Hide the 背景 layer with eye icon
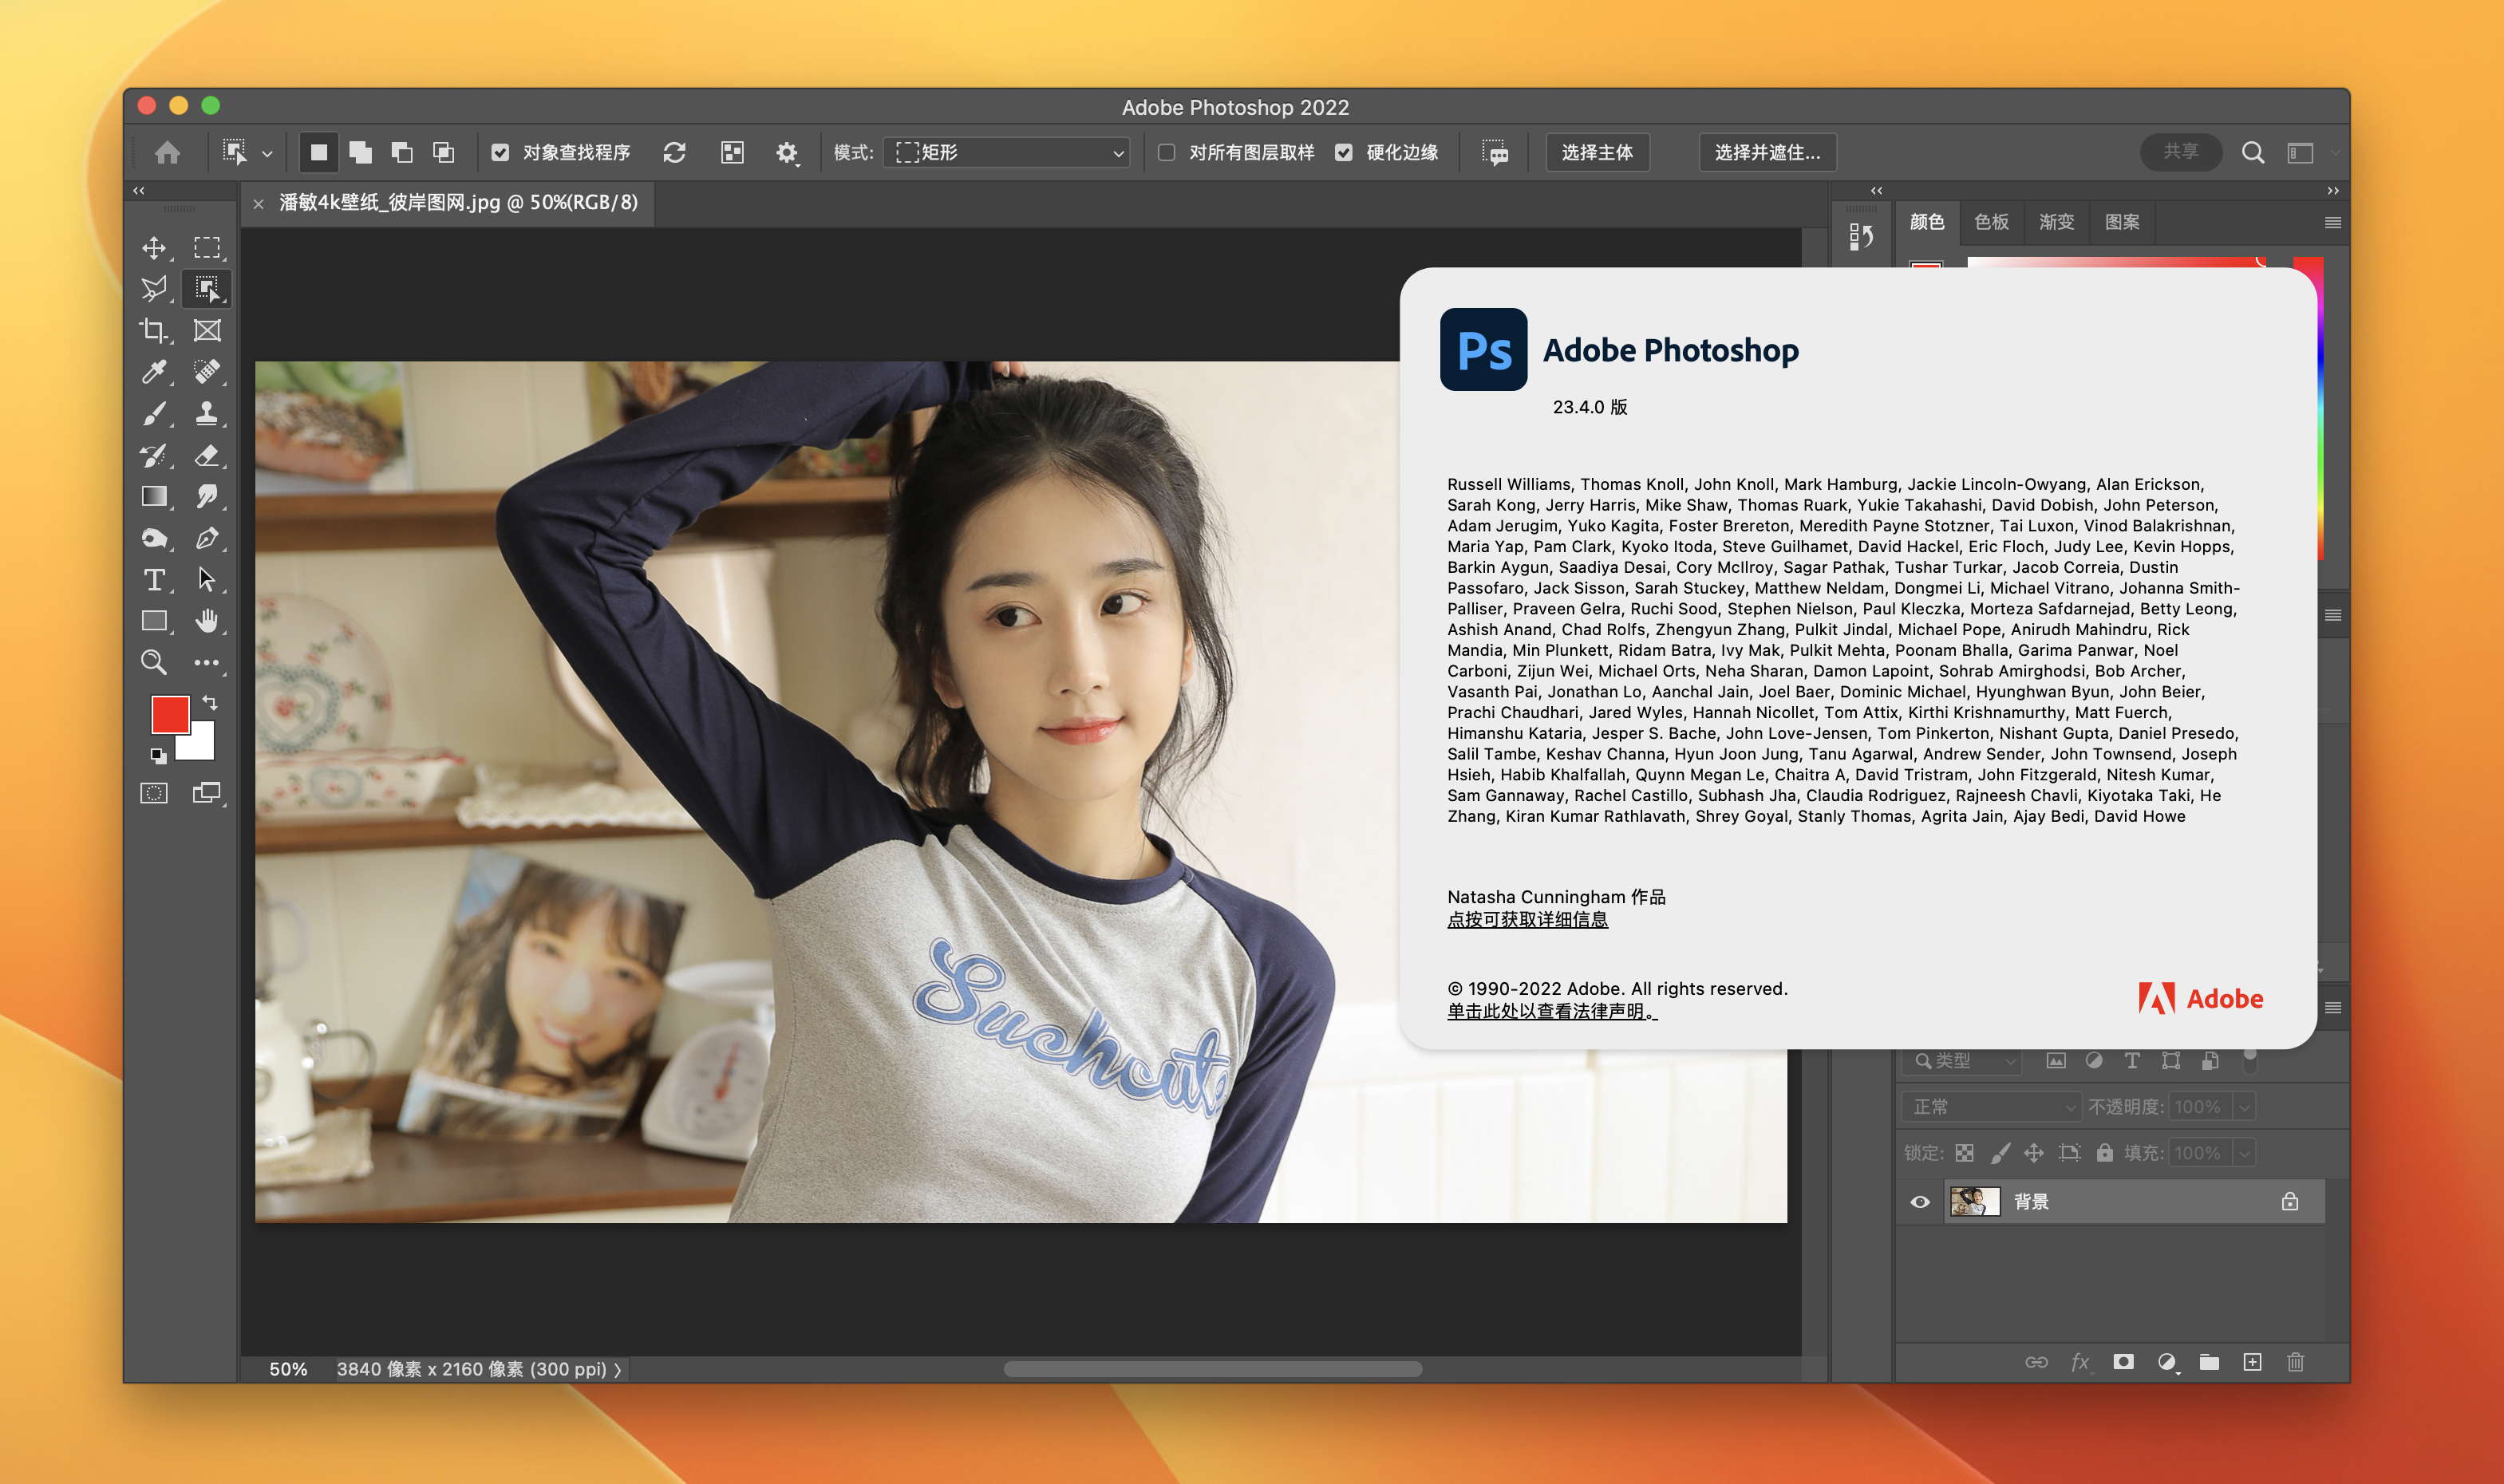The width and height of the screenshot is (2504, 1484). click(1920, 1202)
